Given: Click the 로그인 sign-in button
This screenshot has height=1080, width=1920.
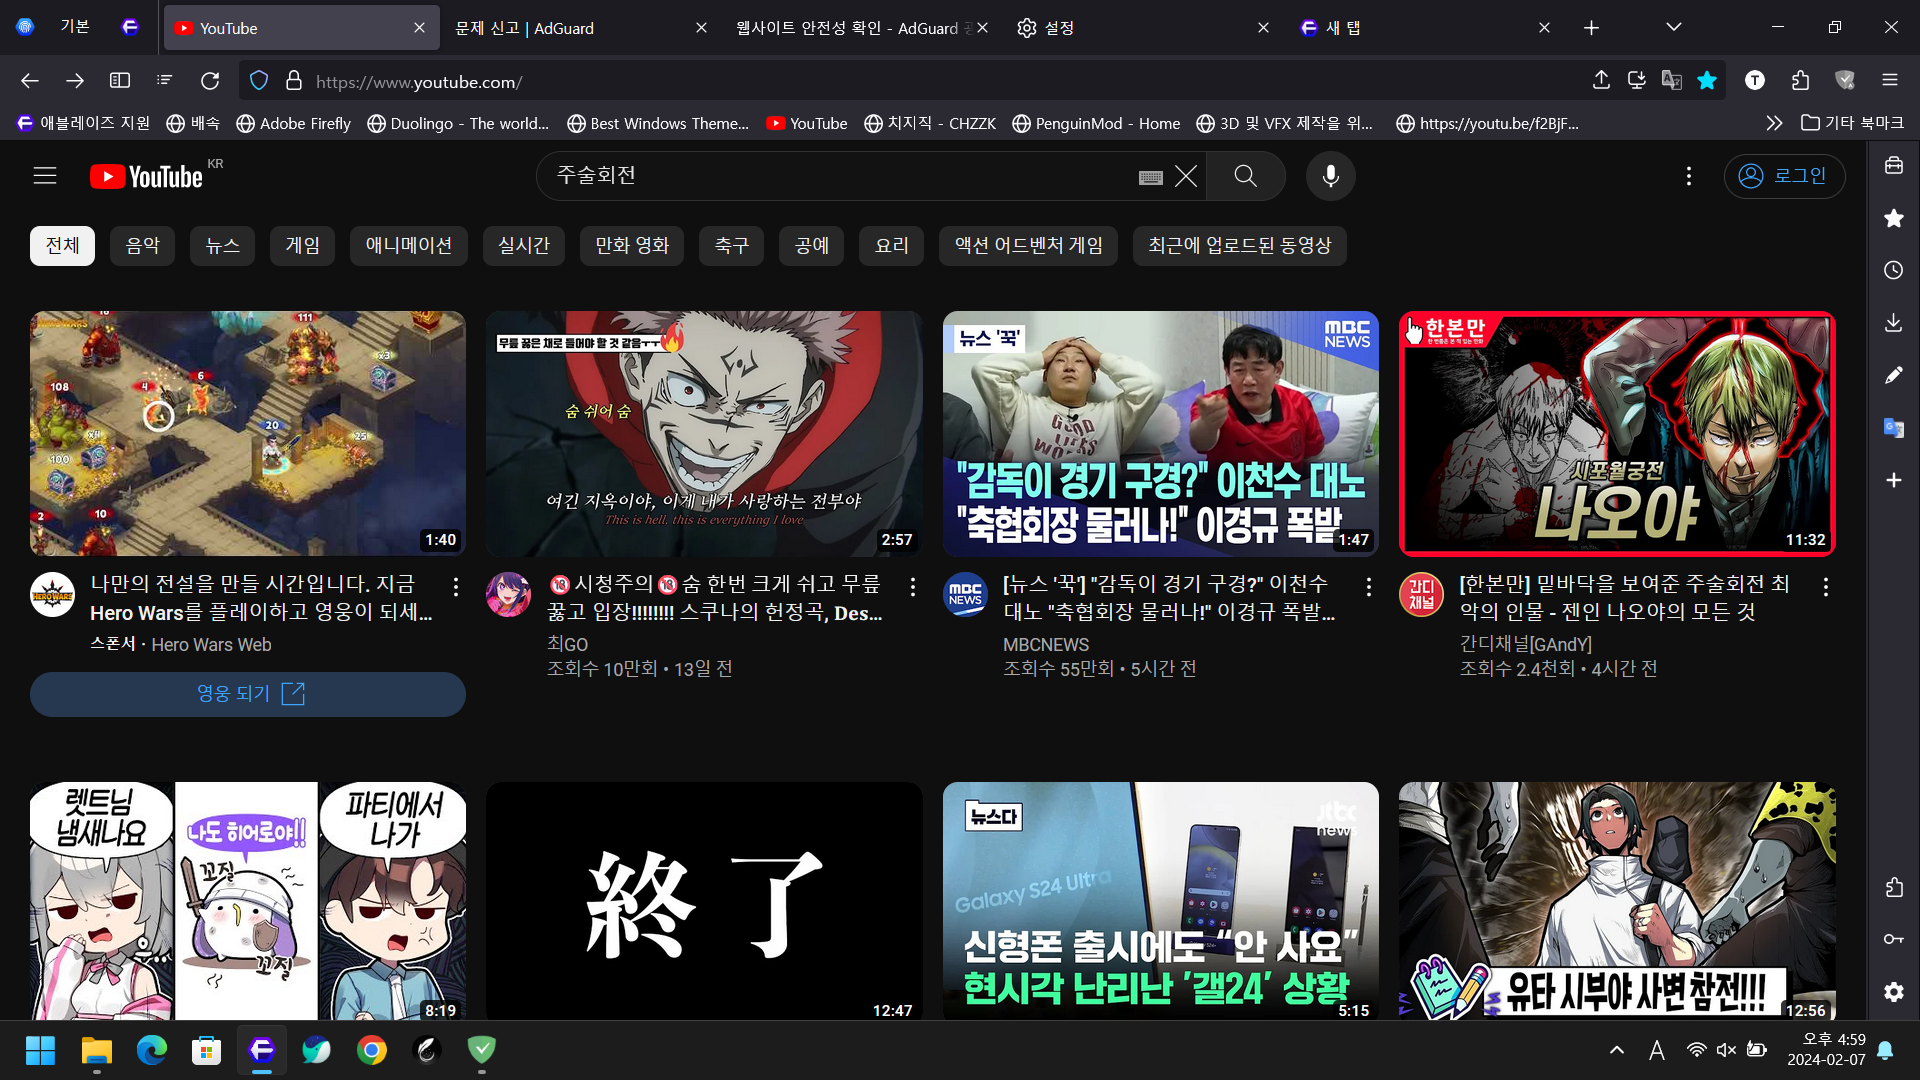Looking at the screenshot, I should [x=1784, y=176].
